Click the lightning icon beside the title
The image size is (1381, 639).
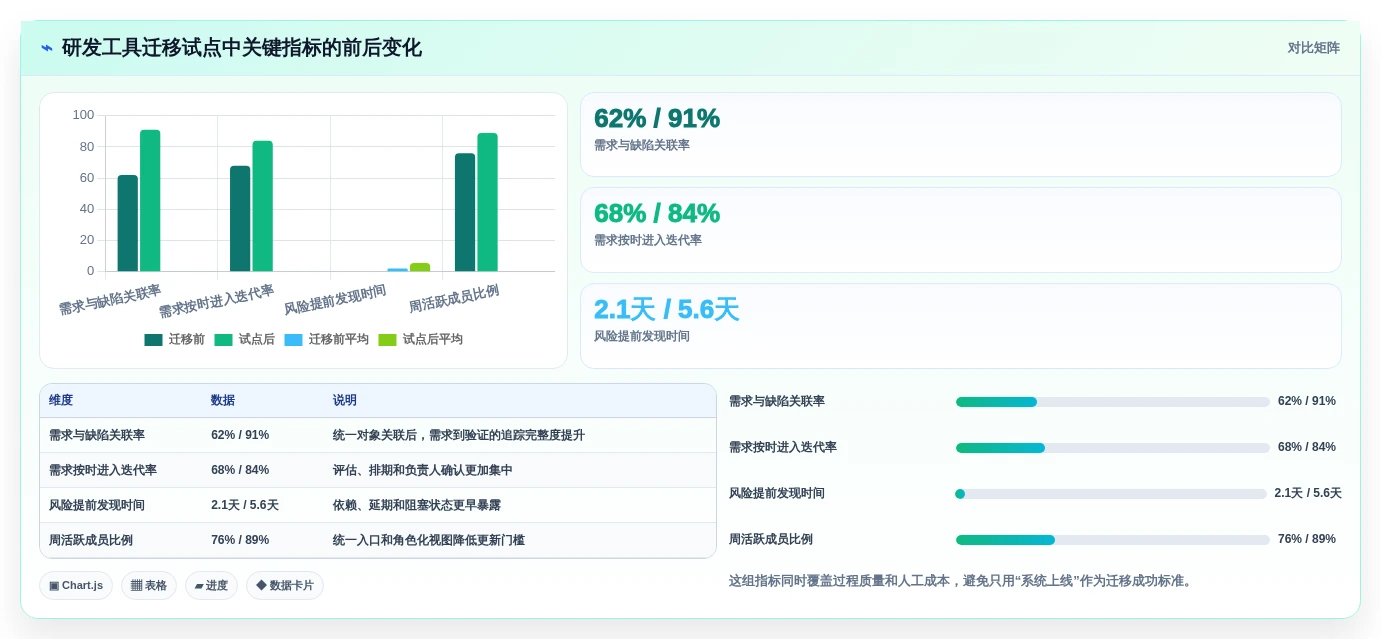tap(47, 48)
